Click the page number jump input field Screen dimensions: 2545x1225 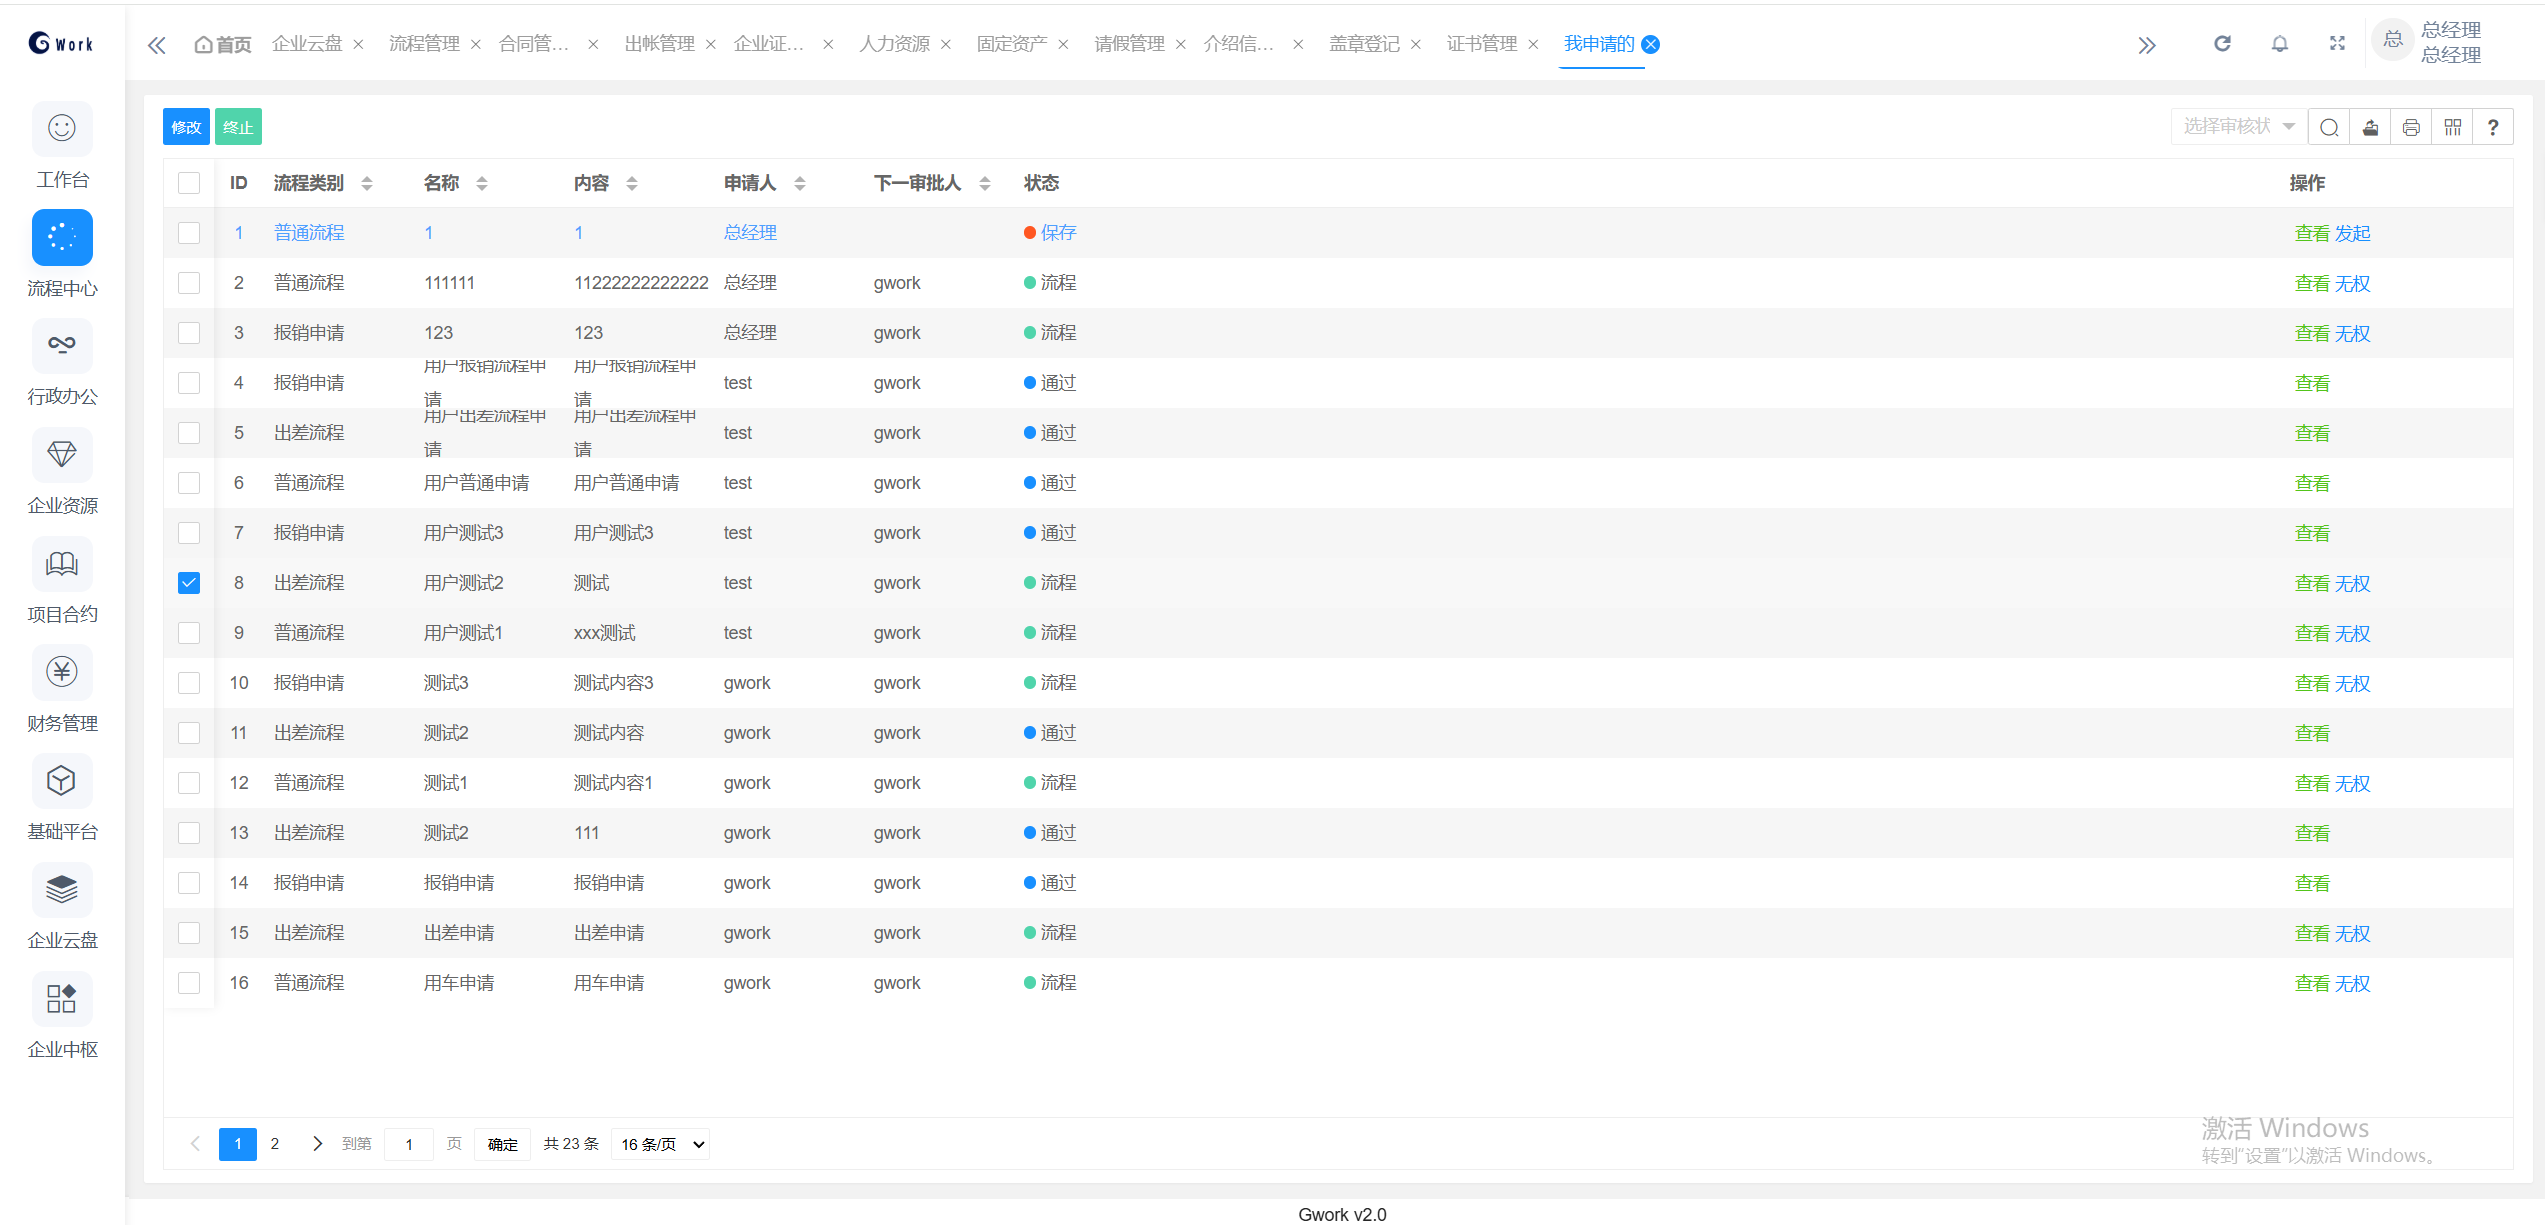tap(409, 1144)
